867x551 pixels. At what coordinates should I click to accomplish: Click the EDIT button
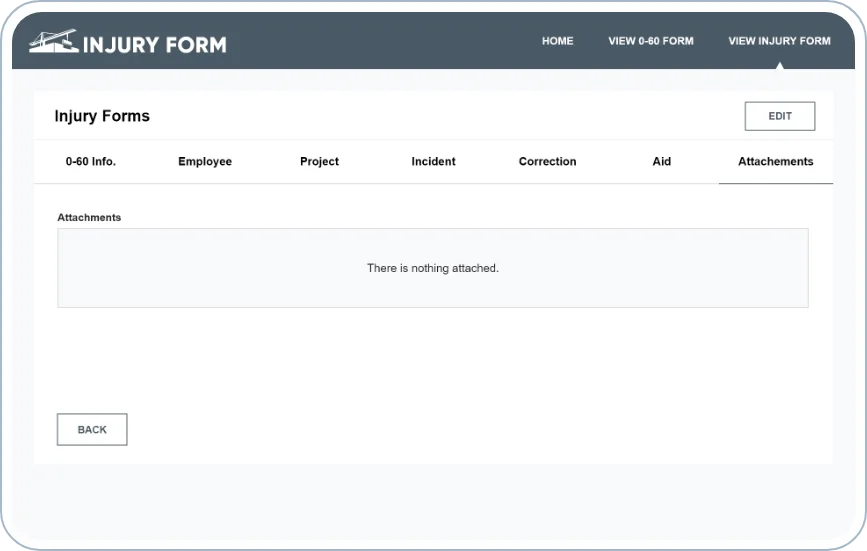pyautogui.click(x=780, y=116)
